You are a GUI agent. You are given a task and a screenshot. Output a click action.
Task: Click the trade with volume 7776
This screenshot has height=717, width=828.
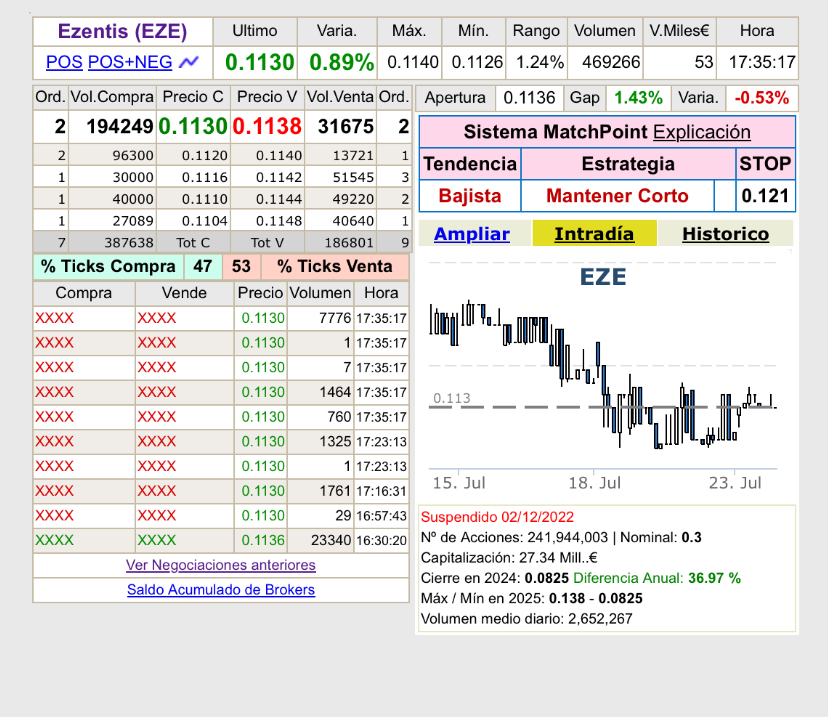pos(335,318)
